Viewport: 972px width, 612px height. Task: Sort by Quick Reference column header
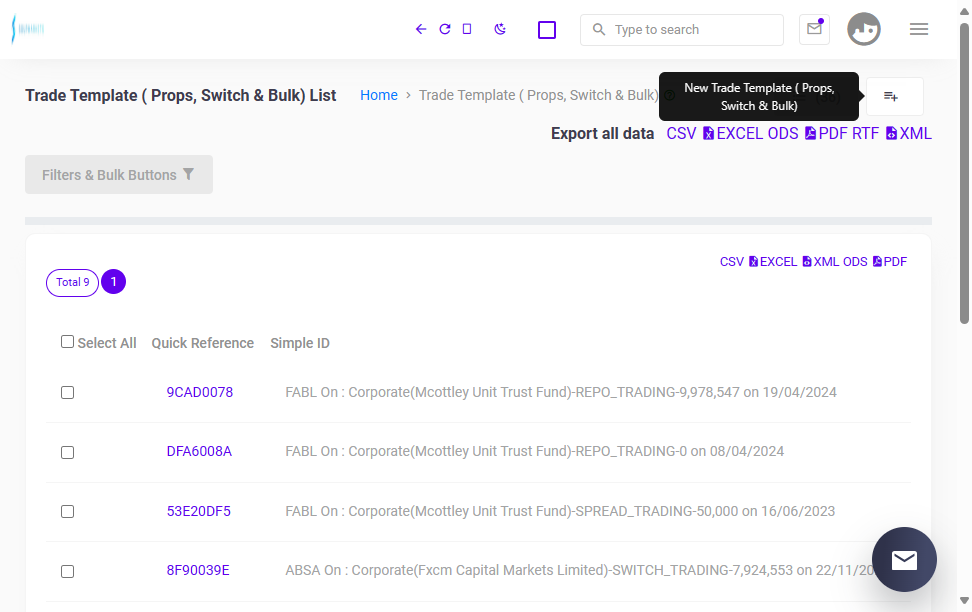203,343
